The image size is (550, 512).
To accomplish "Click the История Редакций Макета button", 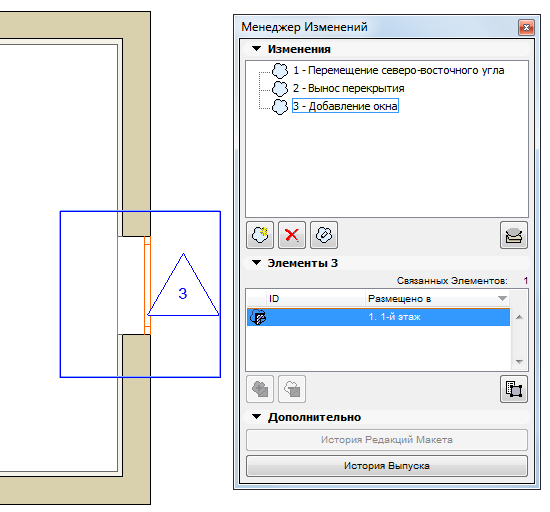I will [387, 440].
